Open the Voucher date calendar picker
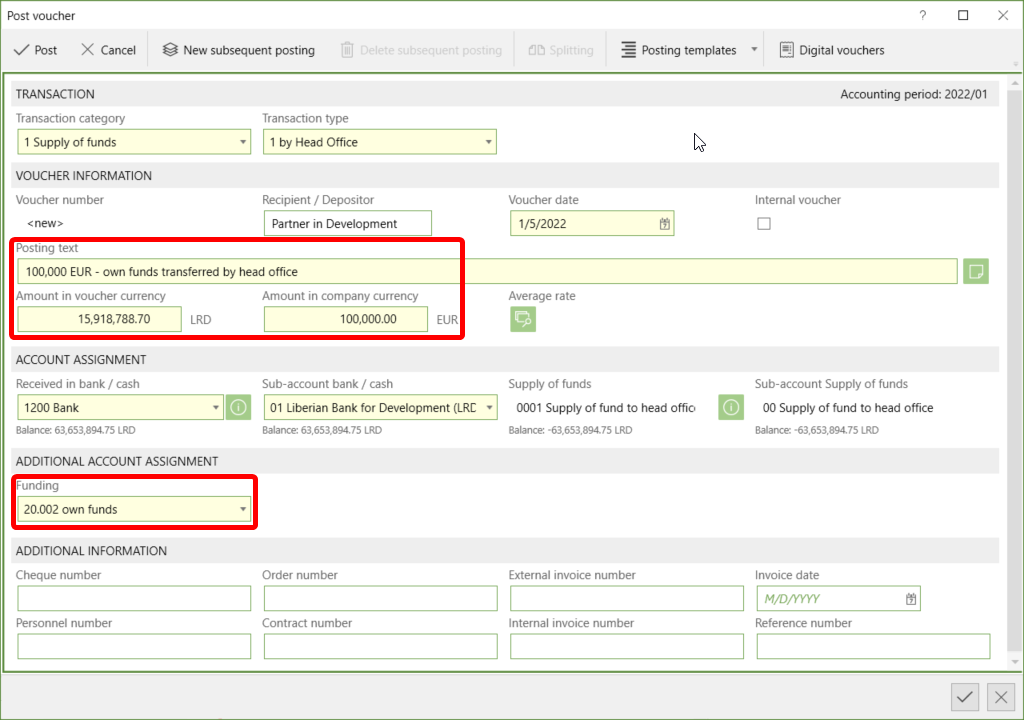1024x720 pixels. coord(664,223)
